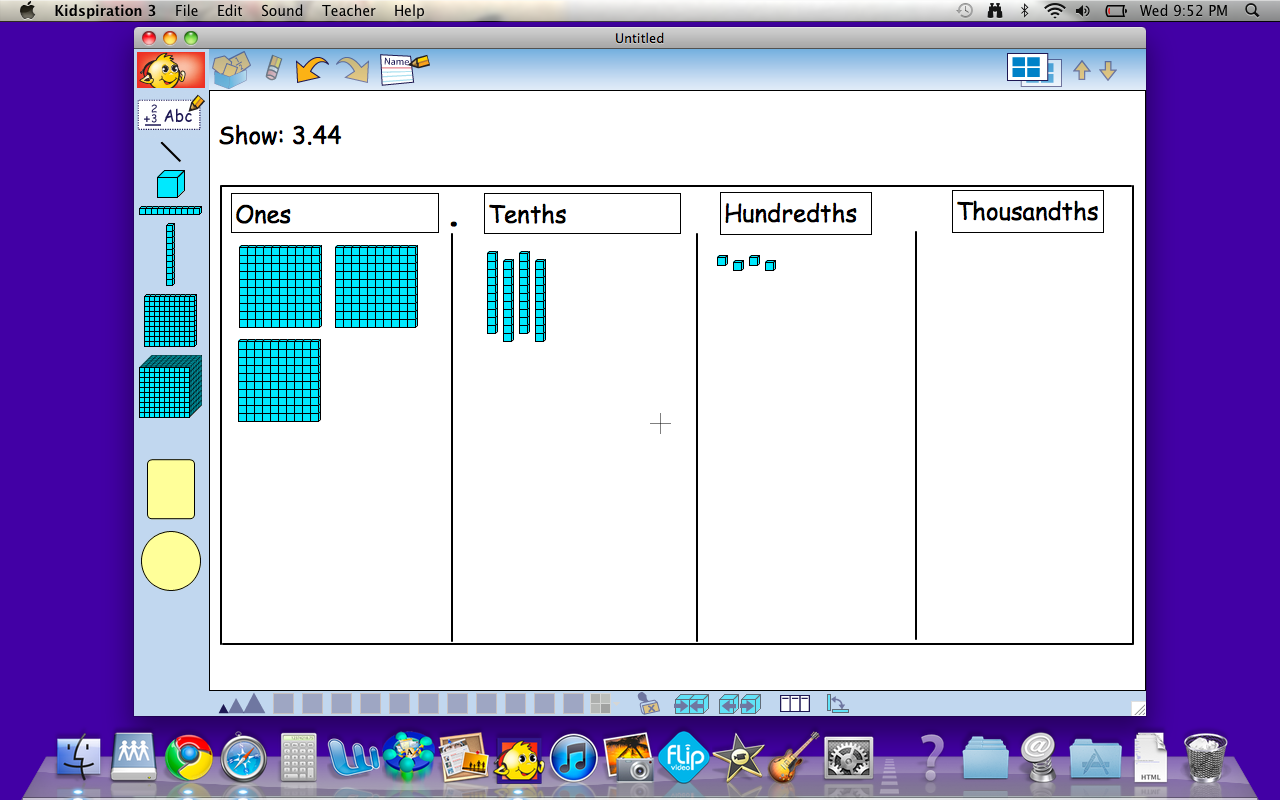Image resolution: width=1280 pixels, height=800 pixels.
Task: Open the Edit menu
Action: pos(230,11)
